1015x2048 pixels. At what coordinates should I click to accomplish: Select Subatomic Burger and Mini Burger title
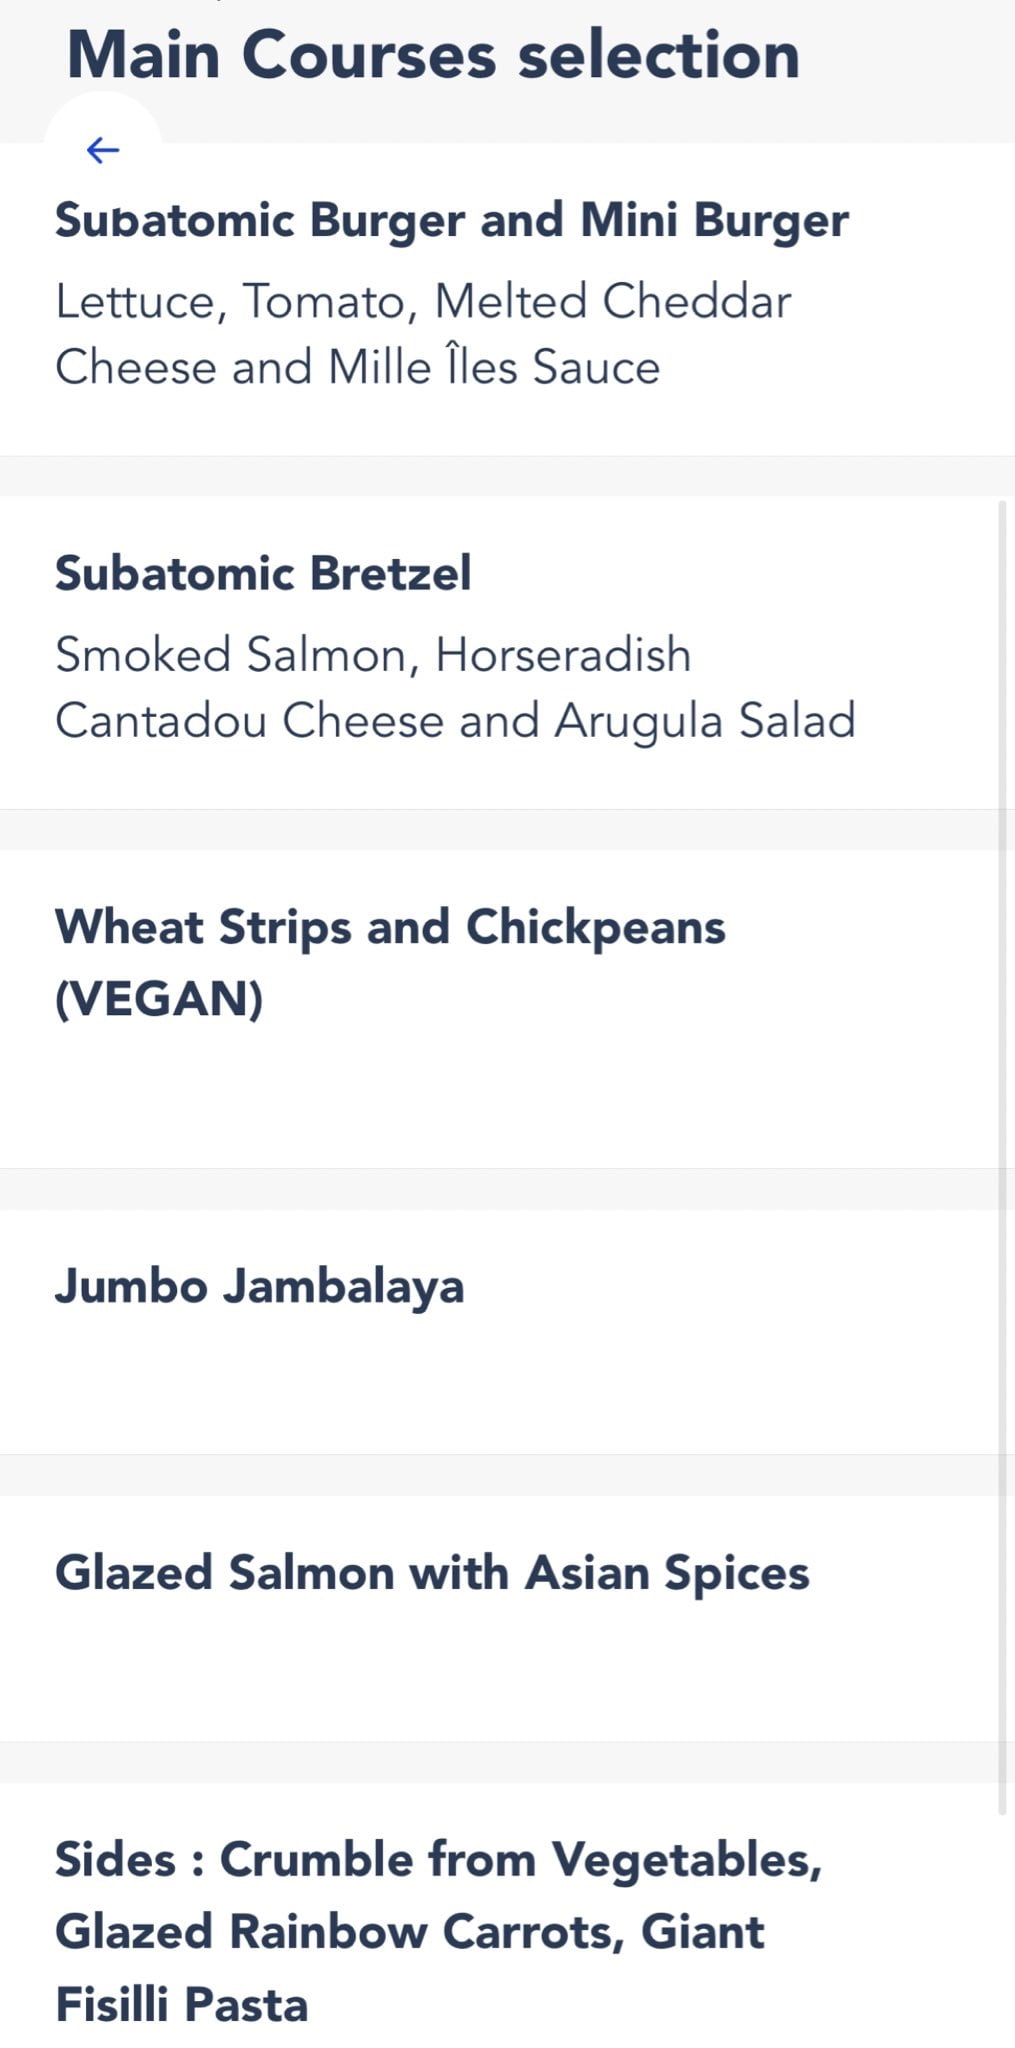coord(451,220)
